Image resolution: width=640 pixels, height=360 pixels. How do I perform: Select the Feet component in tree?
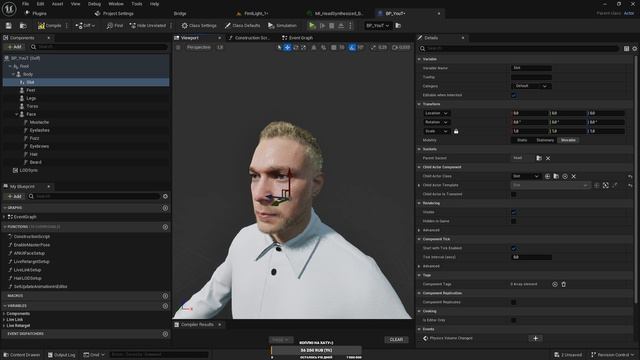pos(31,90)
